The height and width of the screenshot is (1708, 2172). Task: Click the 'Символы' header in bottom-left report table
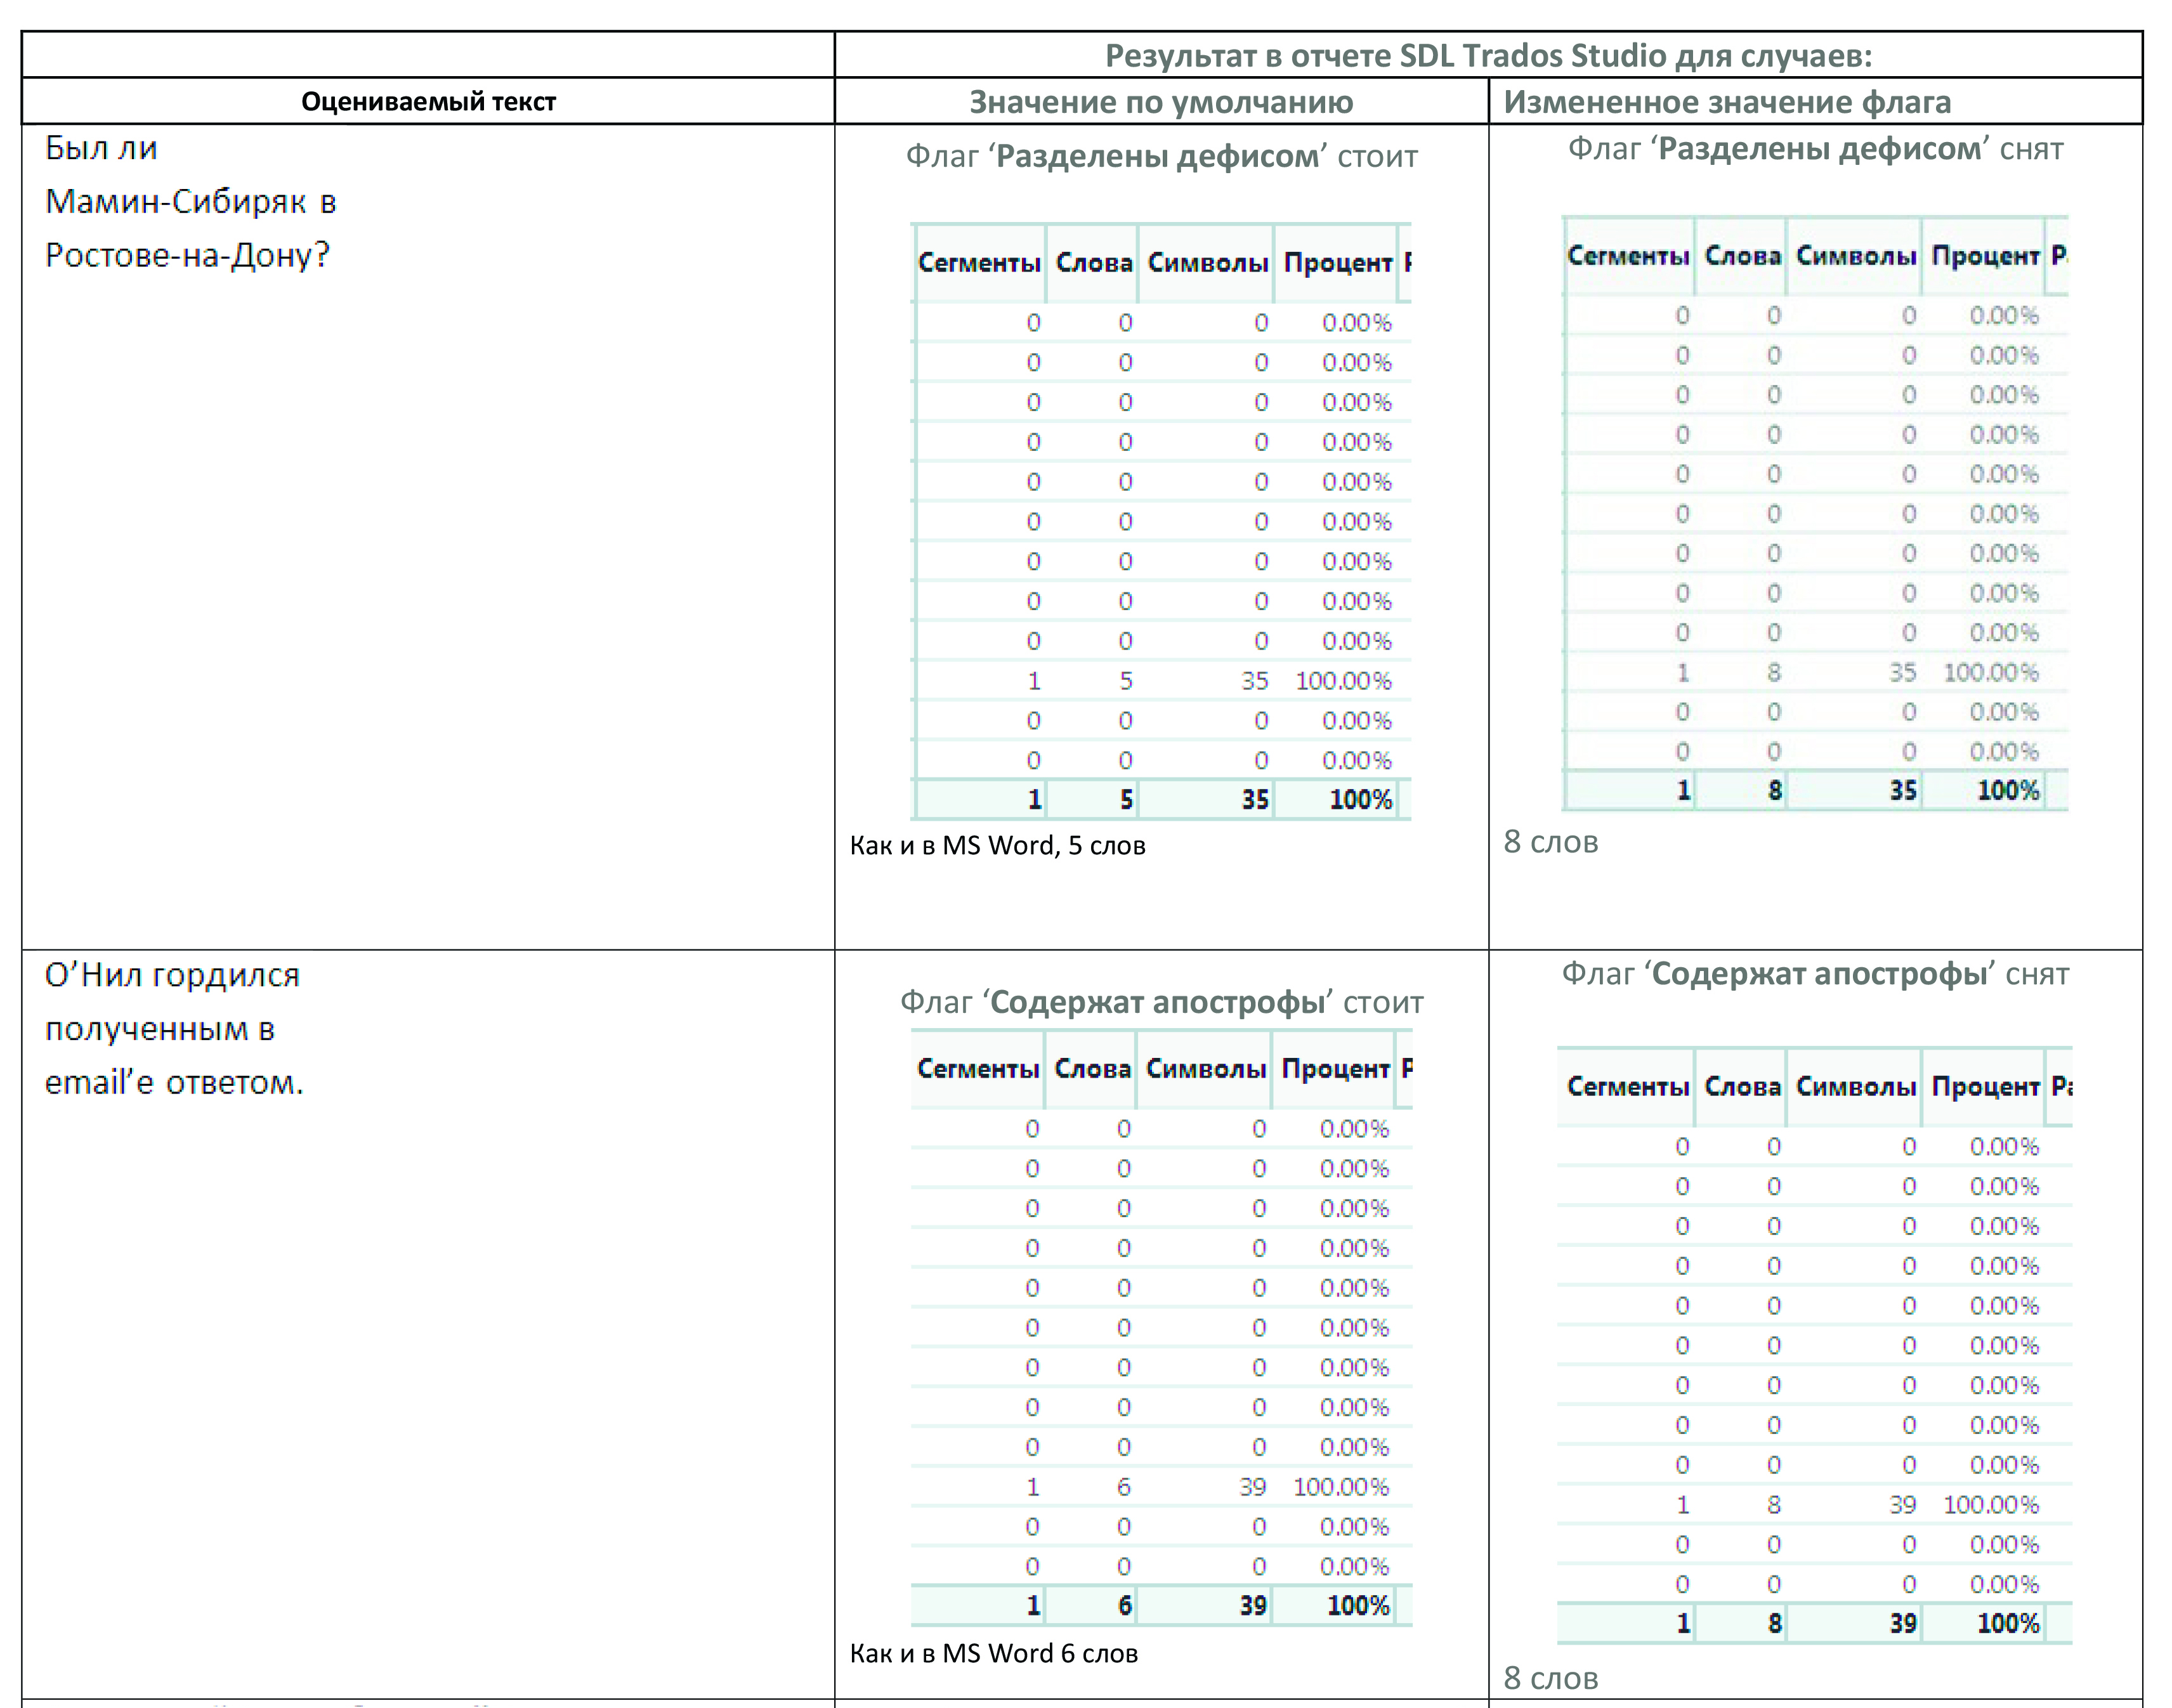click(1206, 1069)
